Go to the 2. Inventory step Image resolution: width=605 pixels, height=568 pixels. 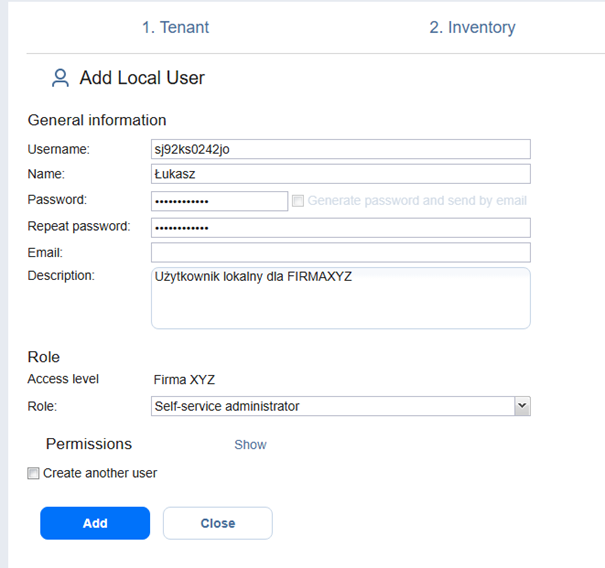tap(472, 27)
